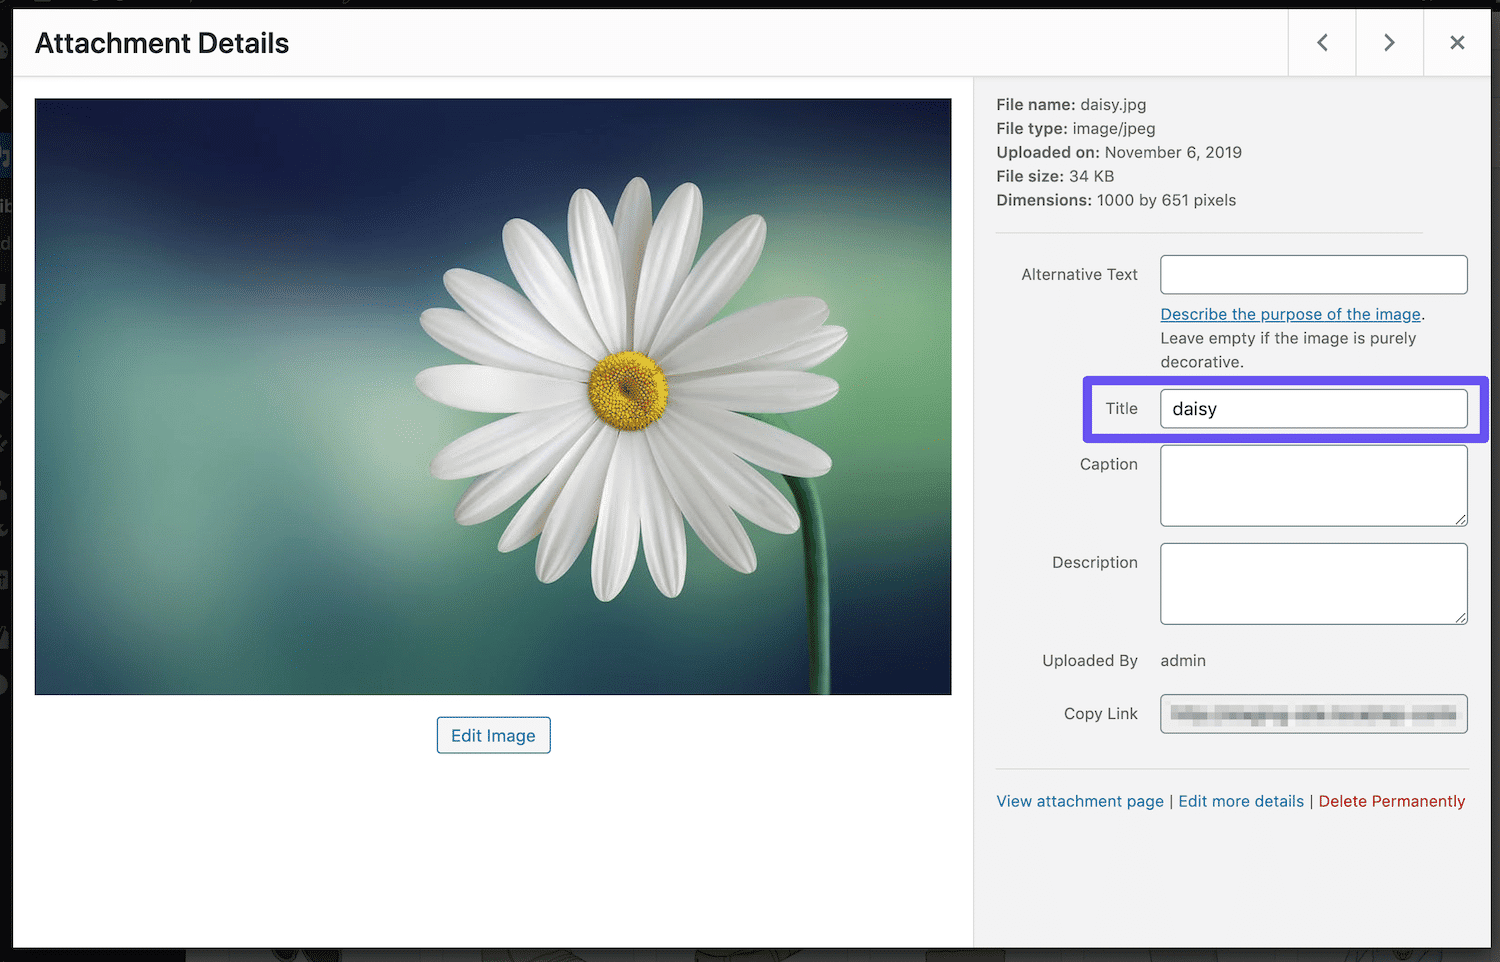Click the Title field containing 'daisy'

(x=1313, y=409)
